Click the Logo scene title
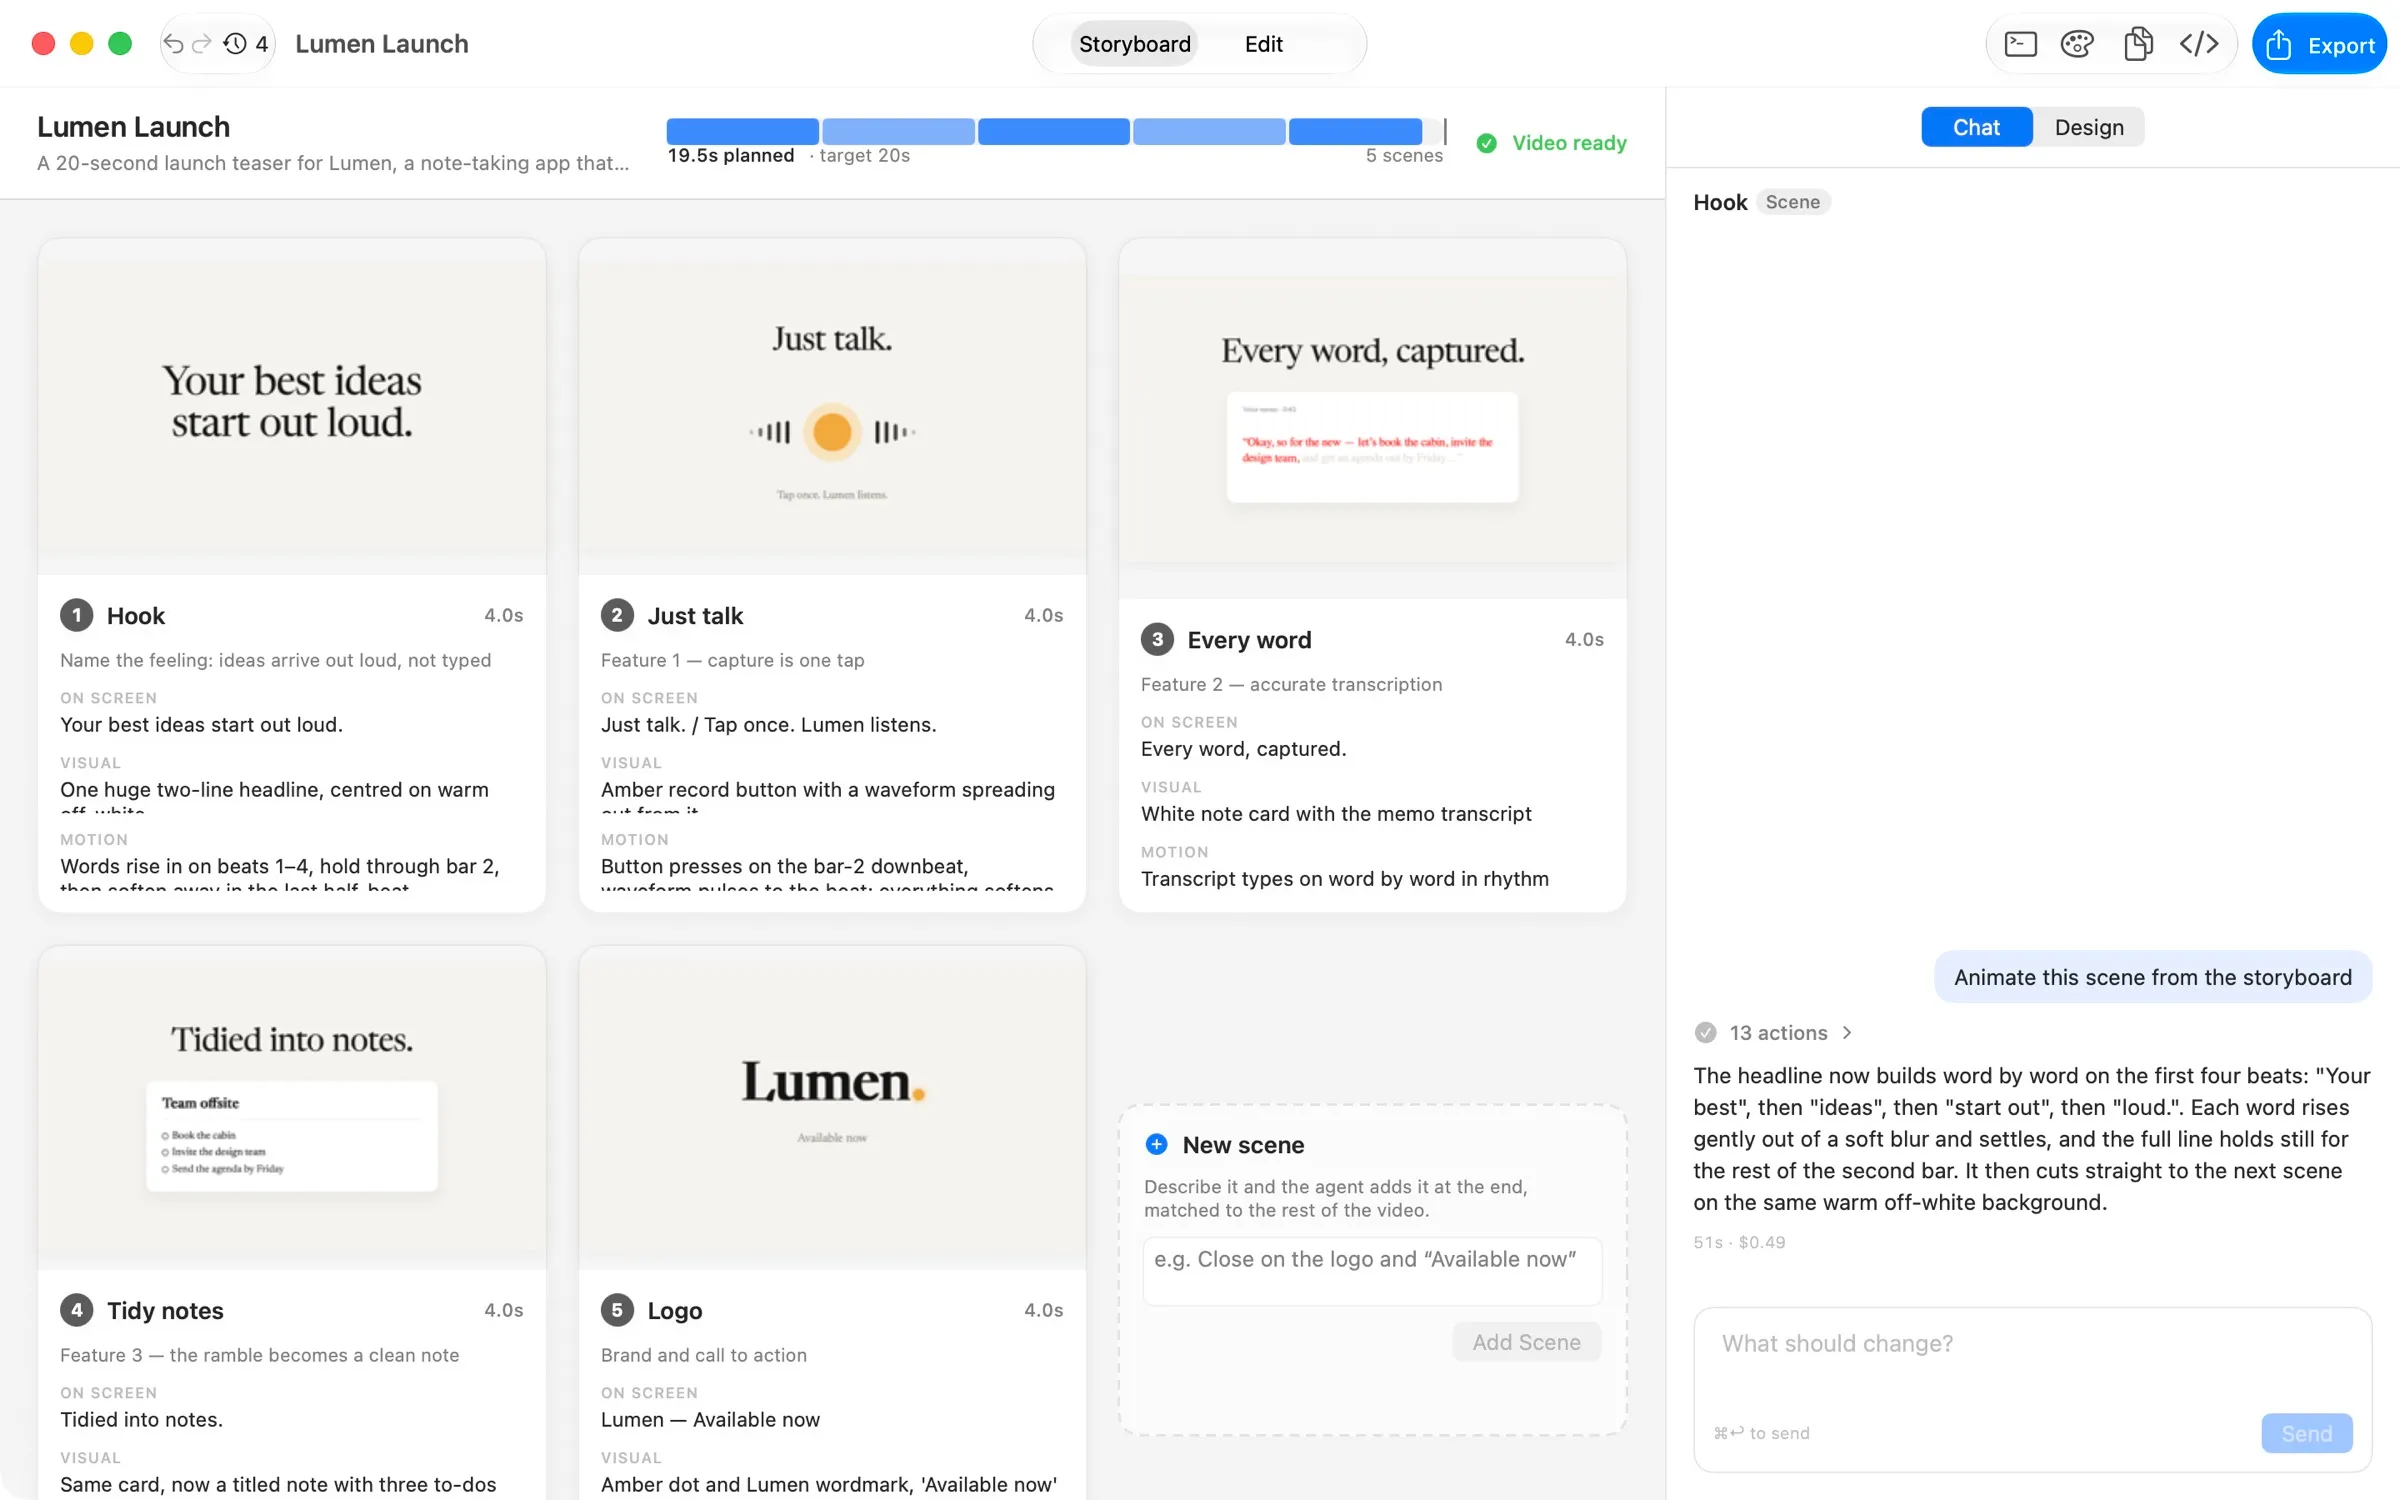 (675, 1310)
